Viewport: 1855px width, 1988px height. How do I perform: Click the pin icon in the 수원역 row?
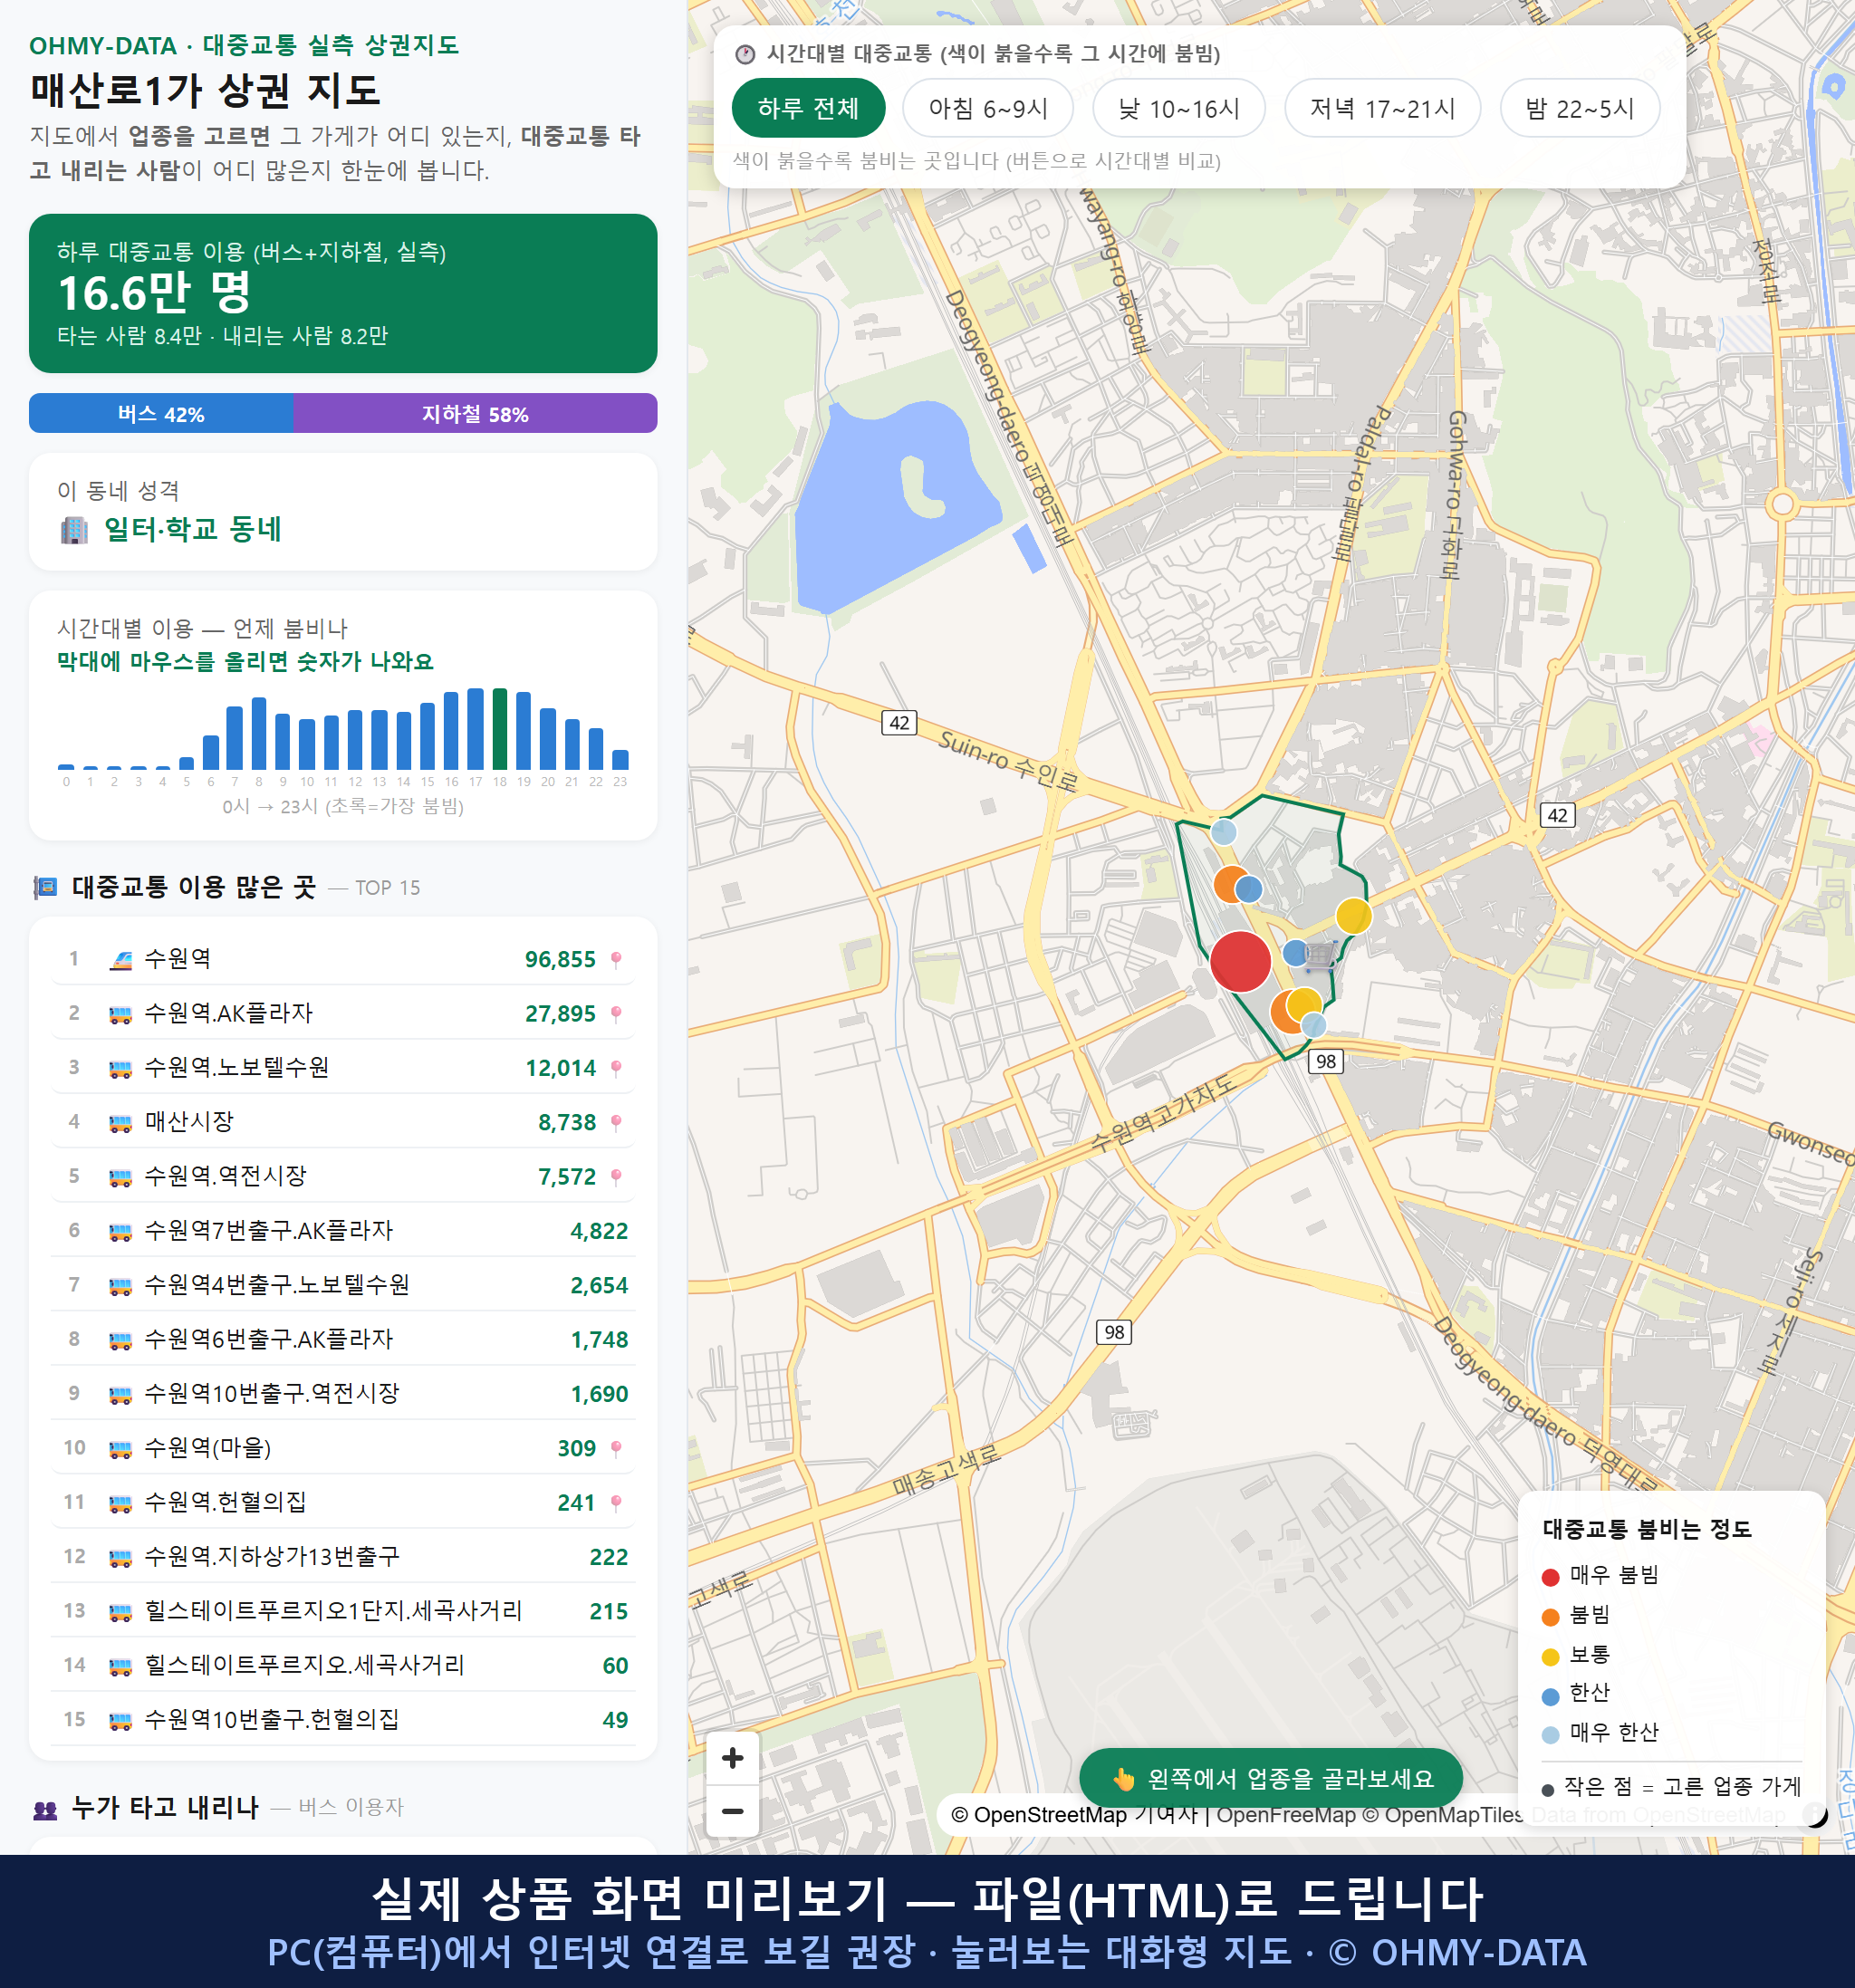point(616,960)
